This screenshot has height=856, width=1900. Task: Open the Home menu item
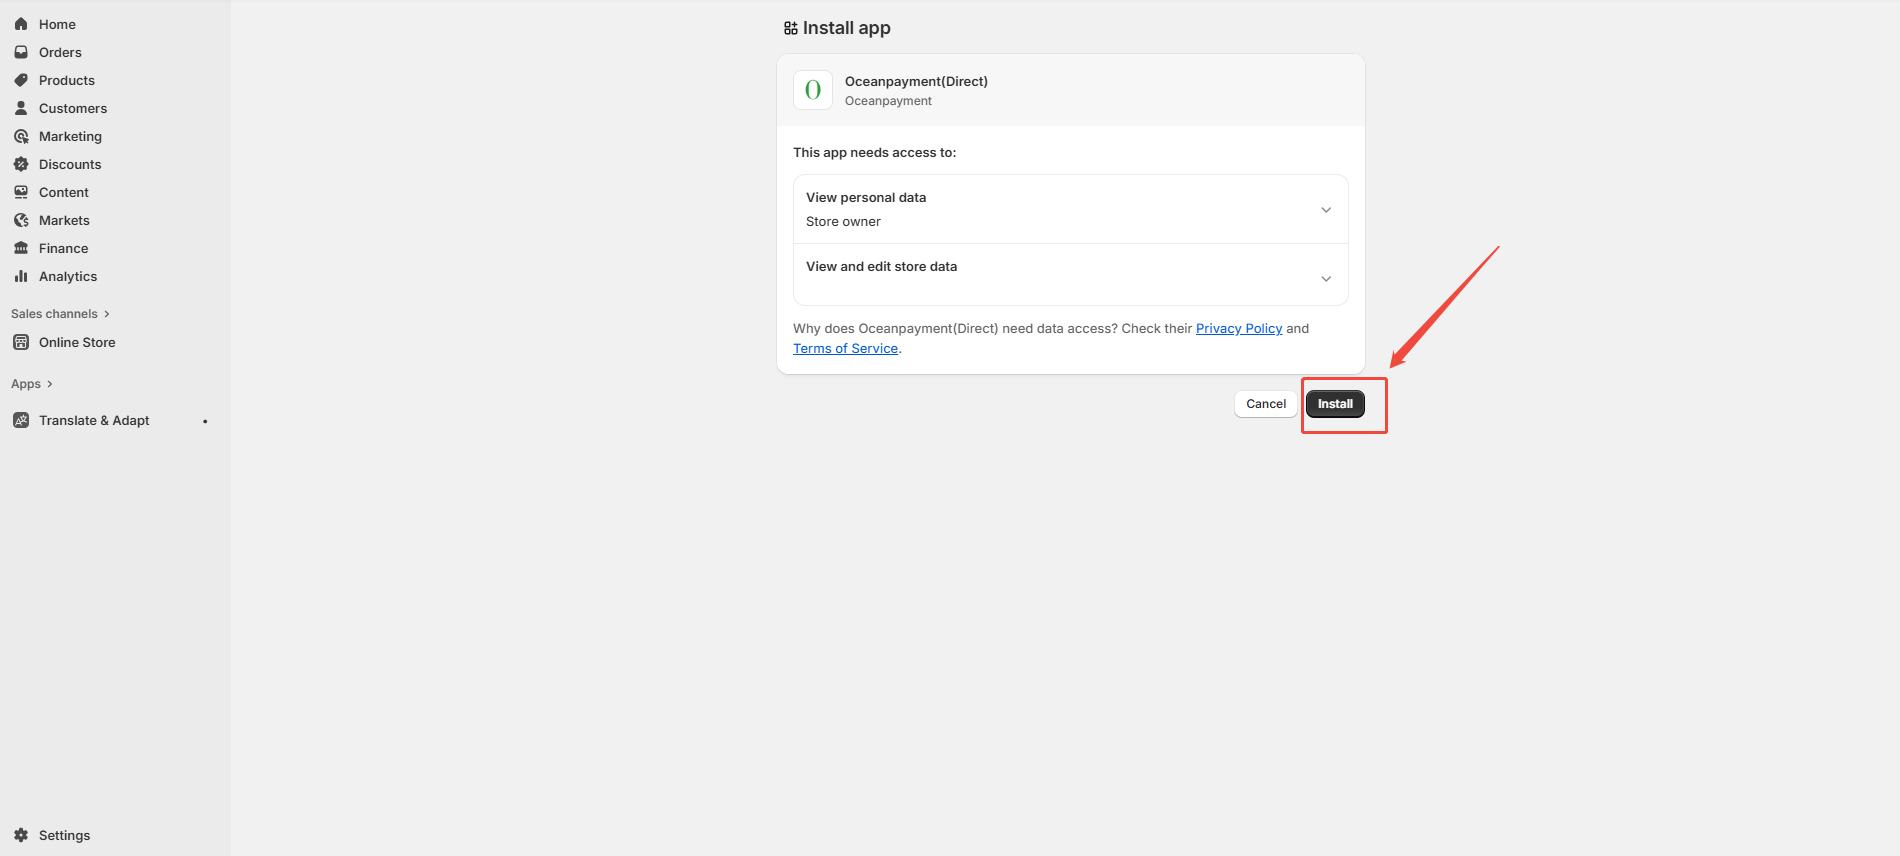(57, 24)
